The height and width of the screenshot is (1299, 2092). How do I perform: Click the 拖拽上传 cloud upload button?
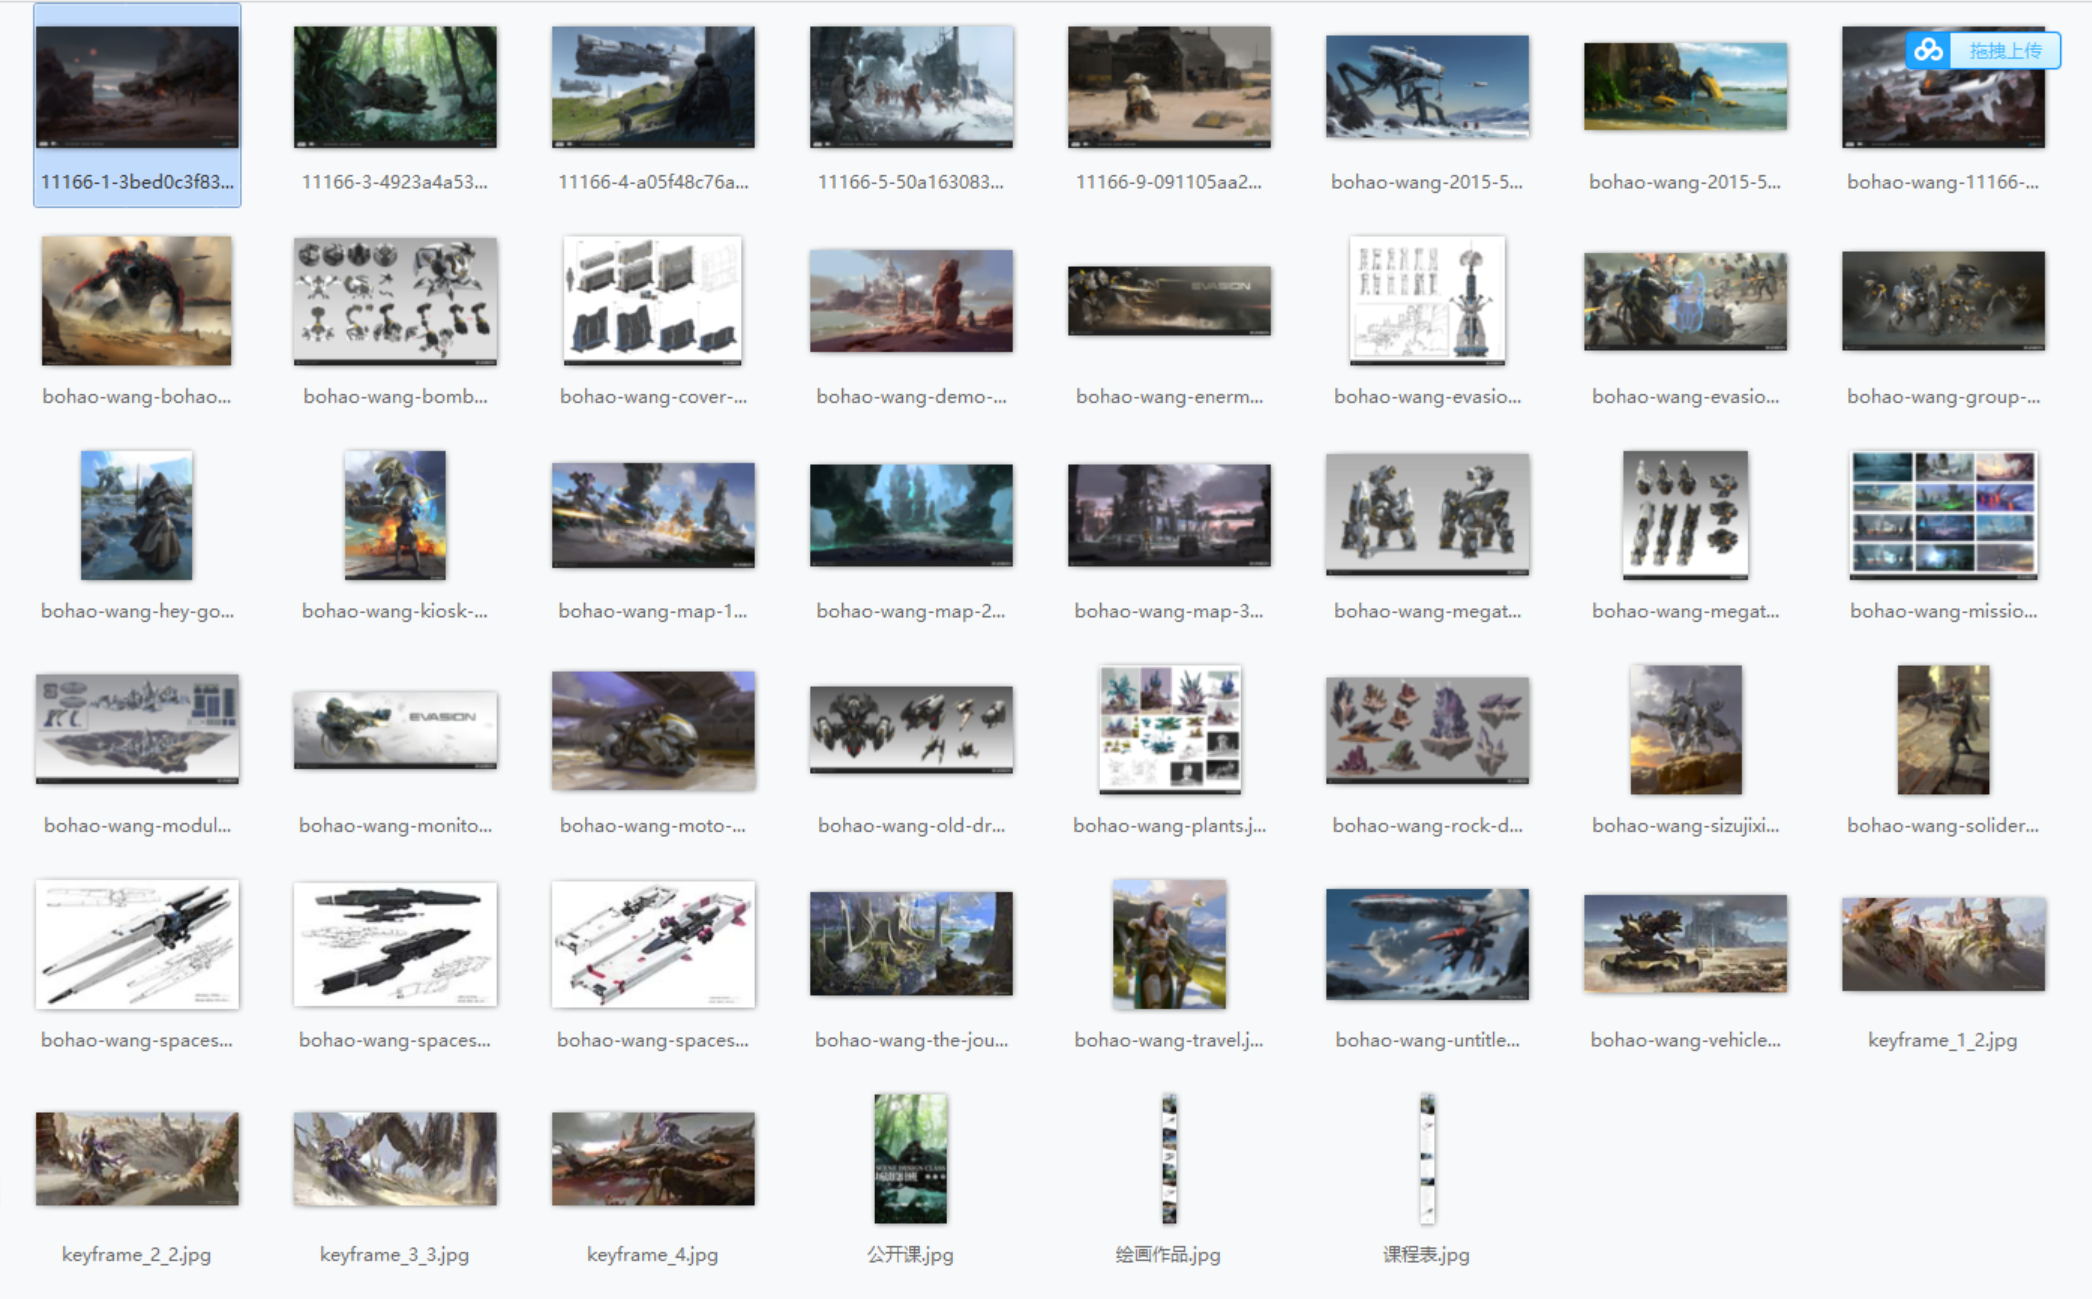pyautogui.click(x=1983, y=50)
